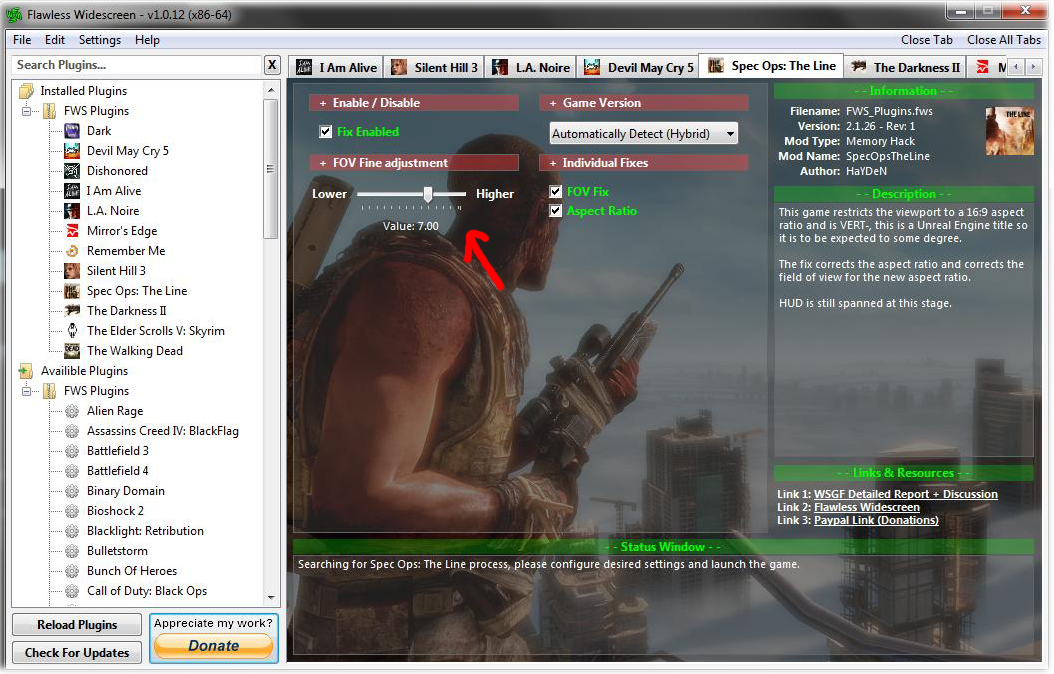Collapse the FOV Fine adjustment section header
The image size is (1054, 674).
(x=413, y=163)
